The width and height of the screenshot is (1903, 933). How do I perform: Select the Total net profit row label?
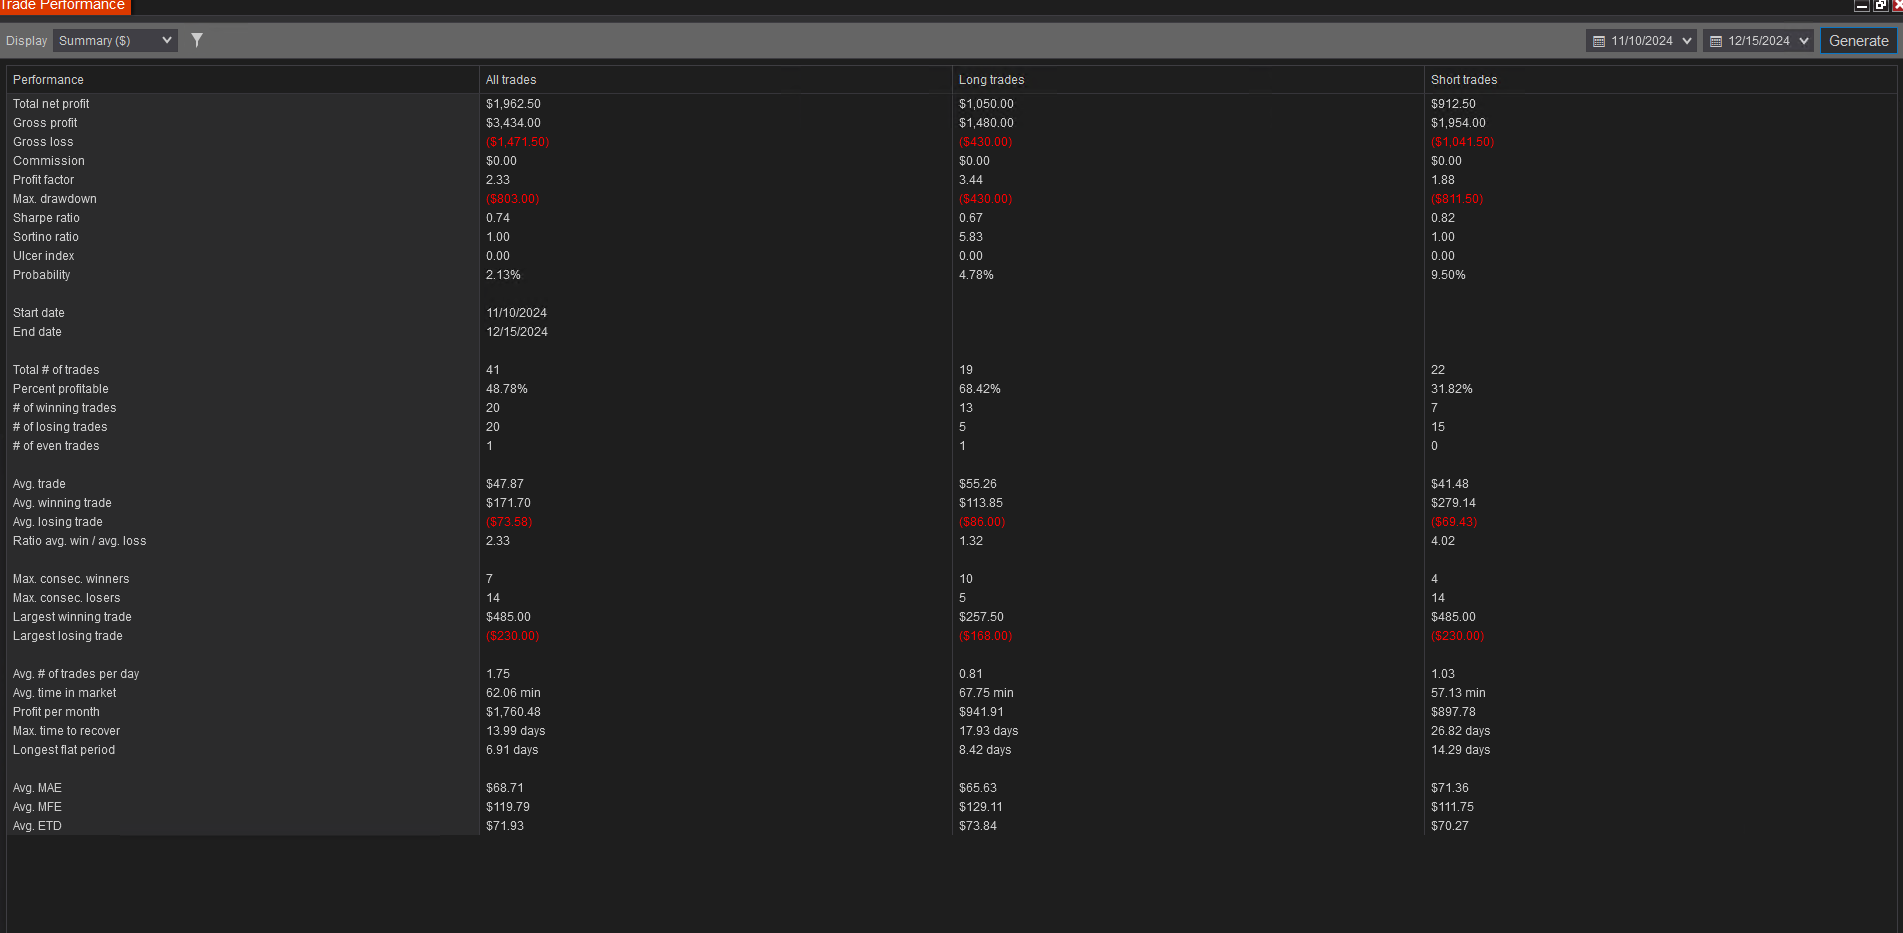click(51, 104)
